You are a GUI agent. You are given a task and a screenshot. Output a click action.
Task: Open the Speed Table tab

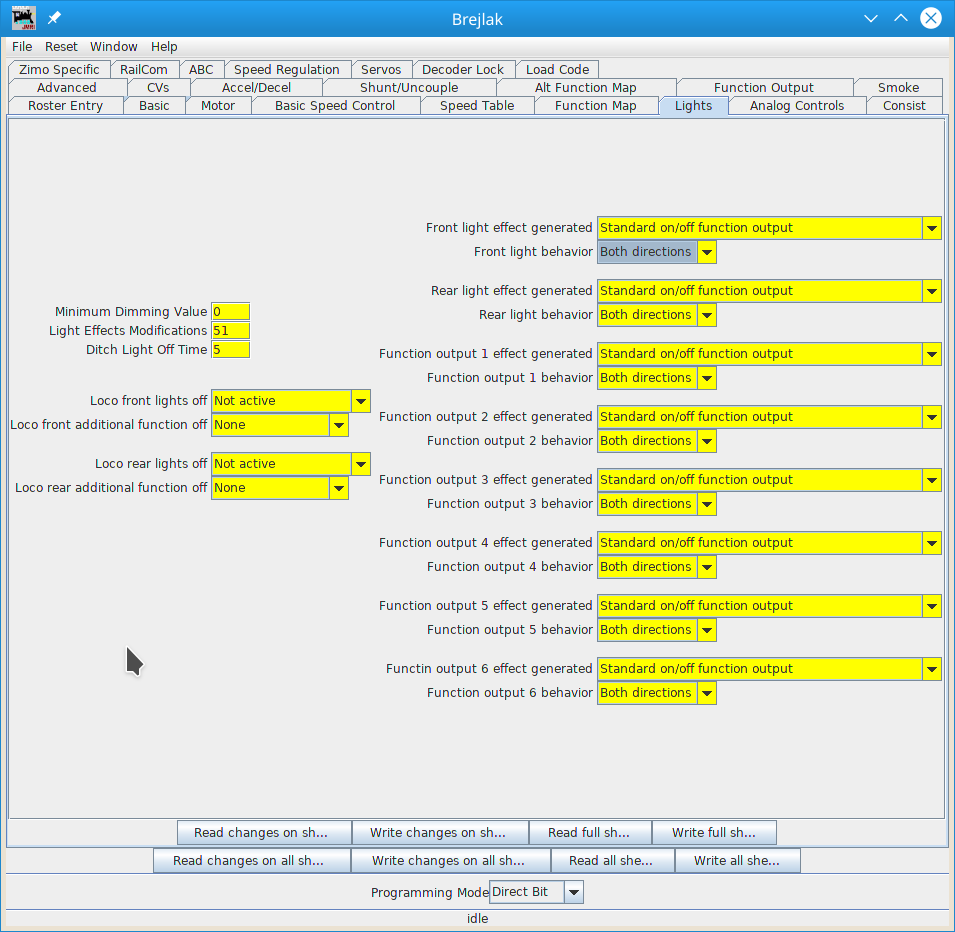[x=476, y=106]
